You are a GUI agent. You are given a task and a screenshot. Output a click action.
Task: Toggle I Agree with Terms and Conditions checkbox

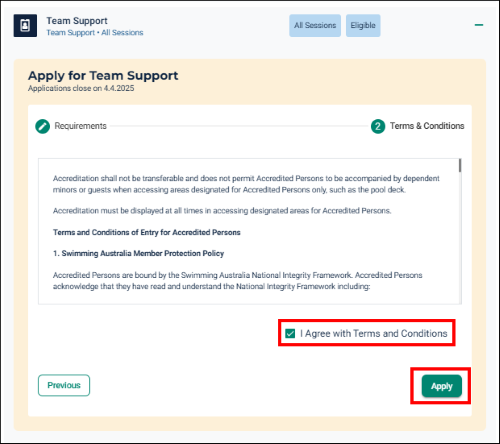(290, 333)
